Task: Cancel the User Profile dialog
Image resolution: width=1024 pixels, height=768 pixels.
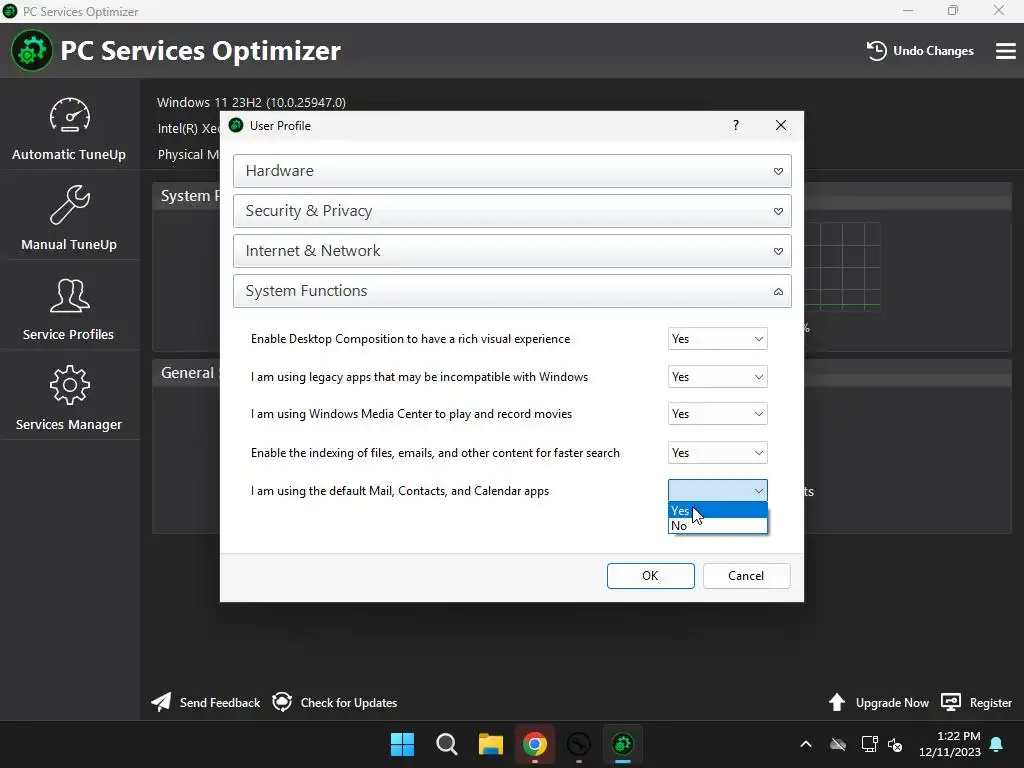Action: click(x=746, y=575)
